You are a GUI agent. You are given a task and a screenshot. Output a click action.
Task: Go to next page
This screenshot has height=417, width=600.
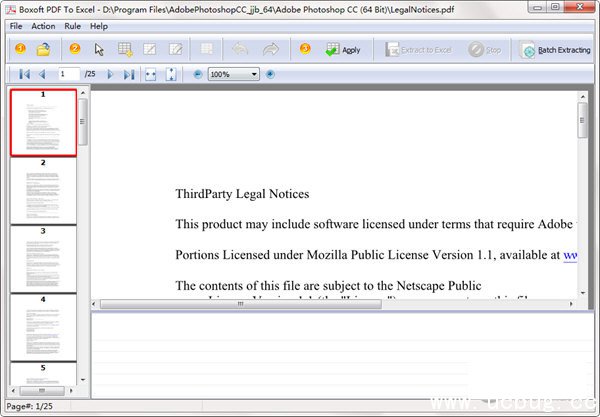click(x=110, y=74)
